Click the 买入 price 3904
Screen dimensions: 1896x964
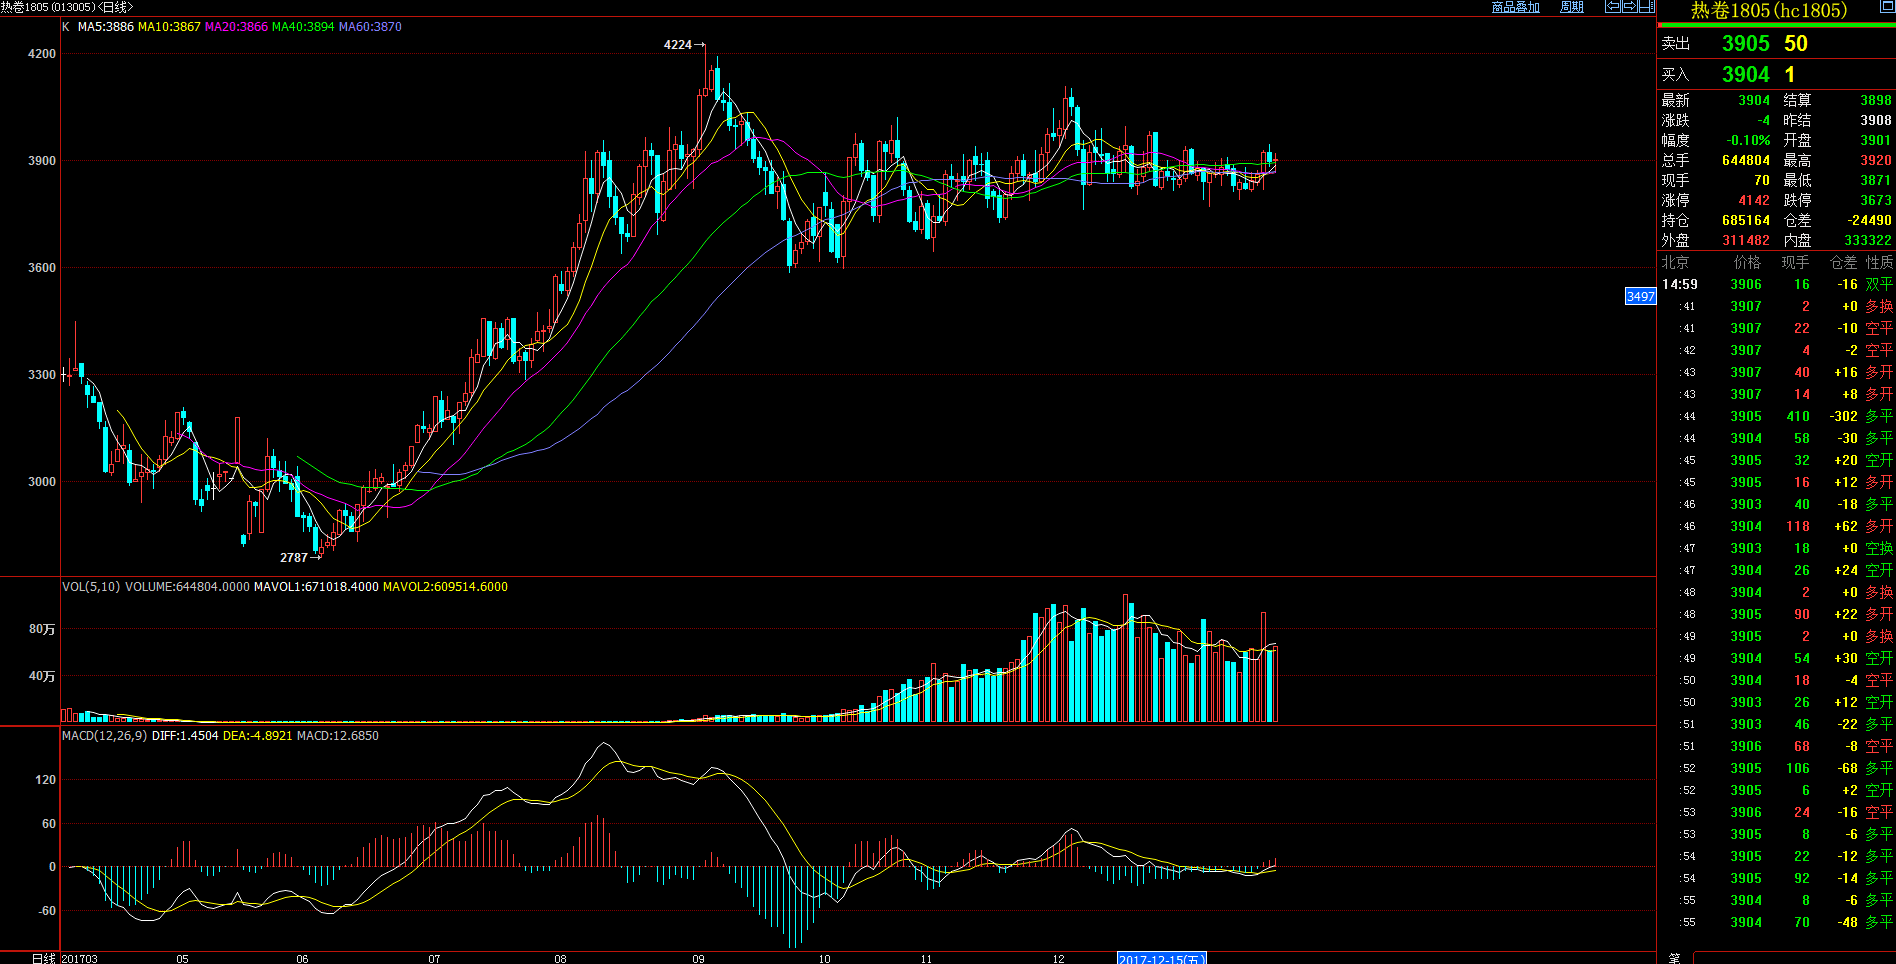point(1745,75)
